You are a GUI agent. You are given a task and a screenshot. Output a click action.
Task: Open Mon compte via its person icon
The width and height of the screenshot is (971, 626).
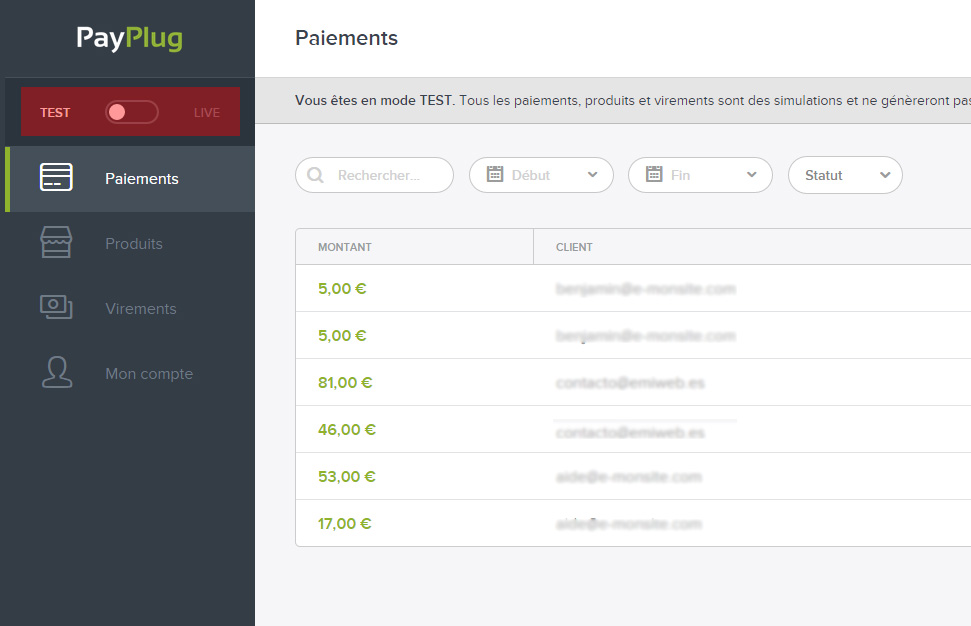pyautogui.click(x=56, y=372)
